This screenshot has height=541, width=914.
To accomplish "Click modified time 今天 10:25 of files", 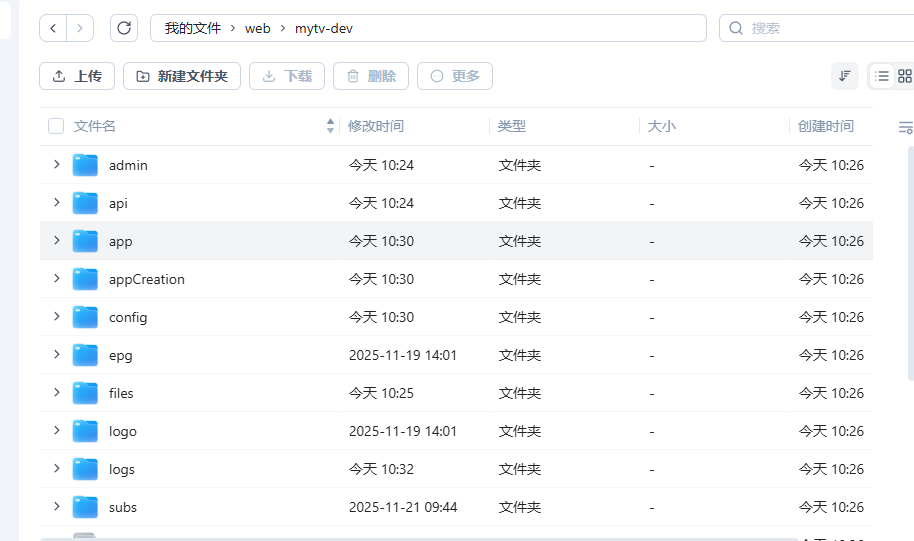I will (x=381, y=393).
